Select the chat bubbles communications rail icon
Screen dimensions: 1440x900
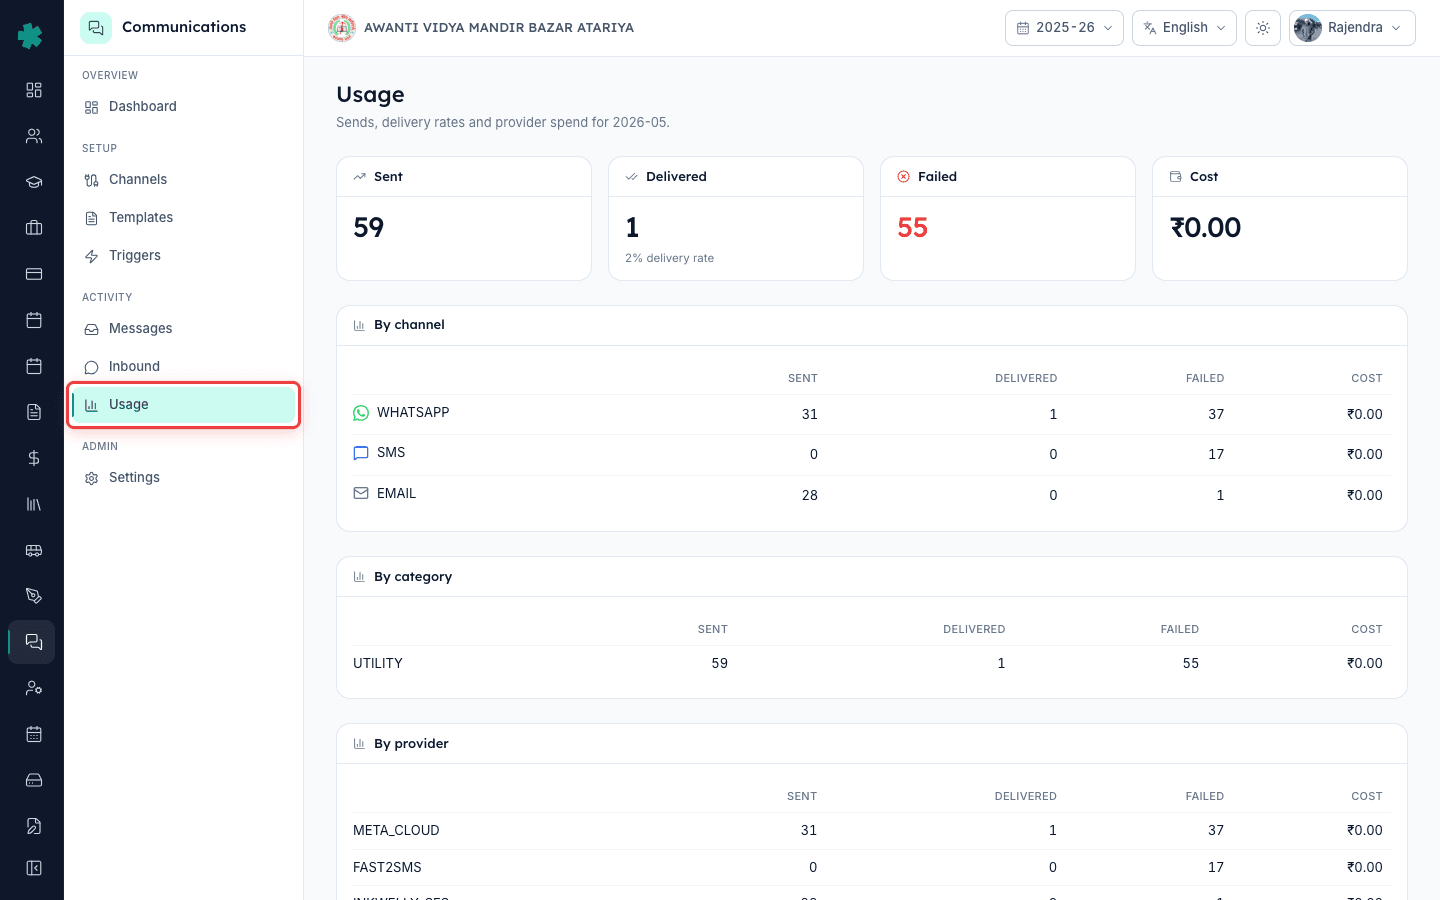(x=34, y=642)
